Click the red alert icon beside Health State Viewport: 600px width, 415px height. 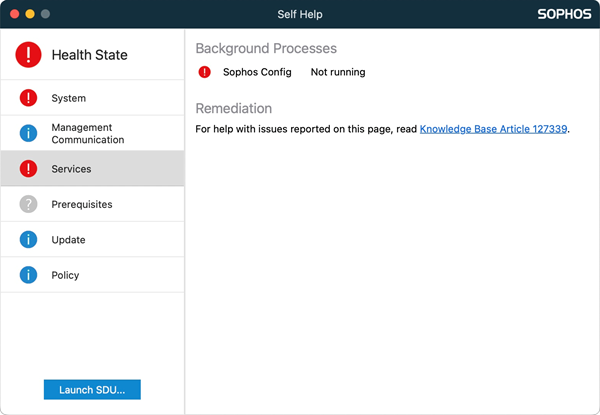28,55
